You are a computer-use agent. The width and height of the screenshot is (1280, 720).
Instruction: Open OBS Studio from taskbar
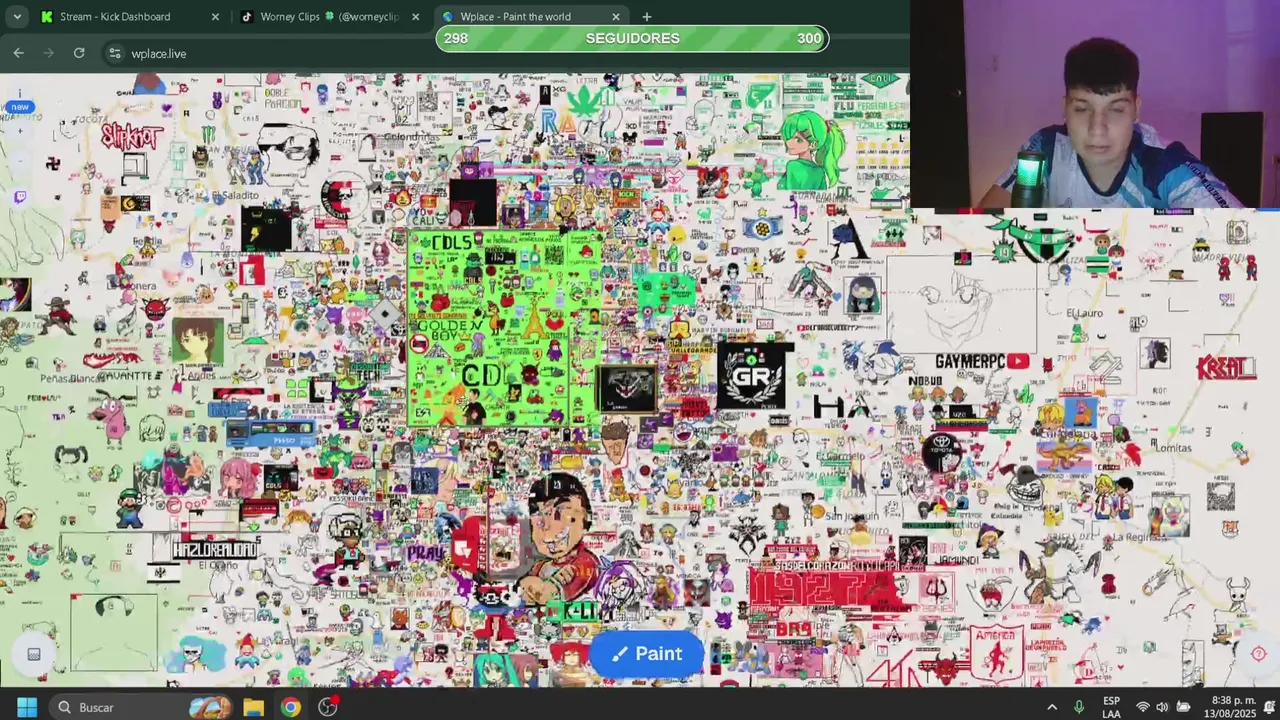pyautogui.click(x=328, y=707)
